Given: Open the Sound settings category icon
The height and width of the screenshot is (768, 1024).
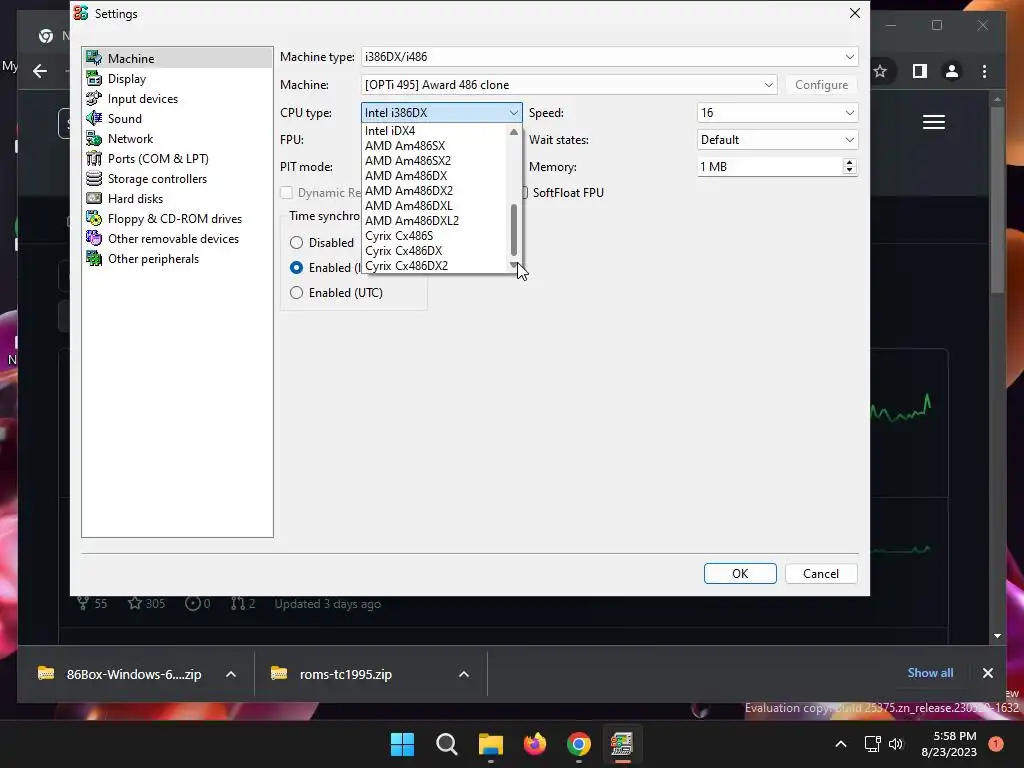Looking at the screenshot, I should point(94,118).
